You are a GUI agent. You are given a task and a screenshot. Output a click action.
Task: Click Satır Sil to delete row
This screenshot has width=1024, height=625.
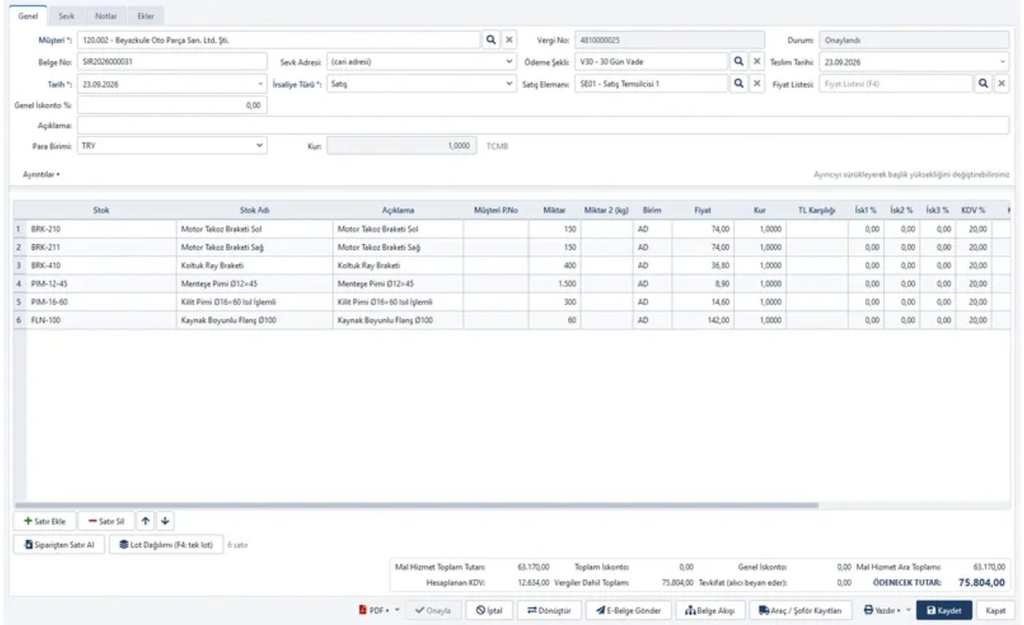106,521
